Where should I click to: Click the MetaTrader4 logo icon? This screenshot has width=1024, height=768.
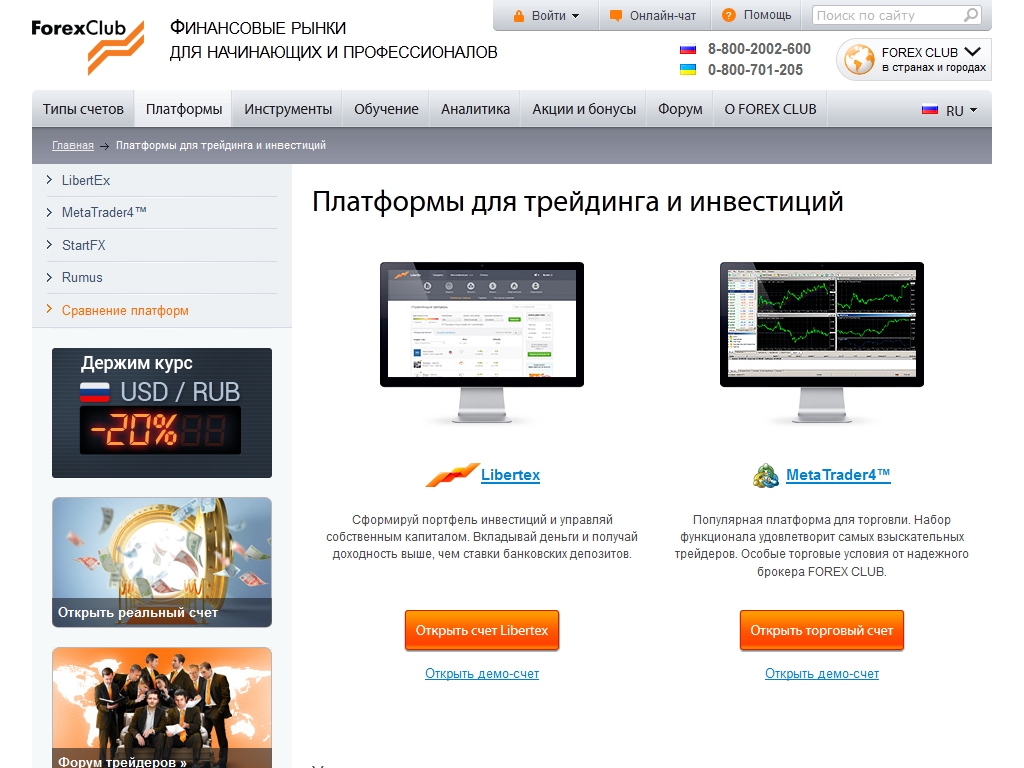(766, 476)
